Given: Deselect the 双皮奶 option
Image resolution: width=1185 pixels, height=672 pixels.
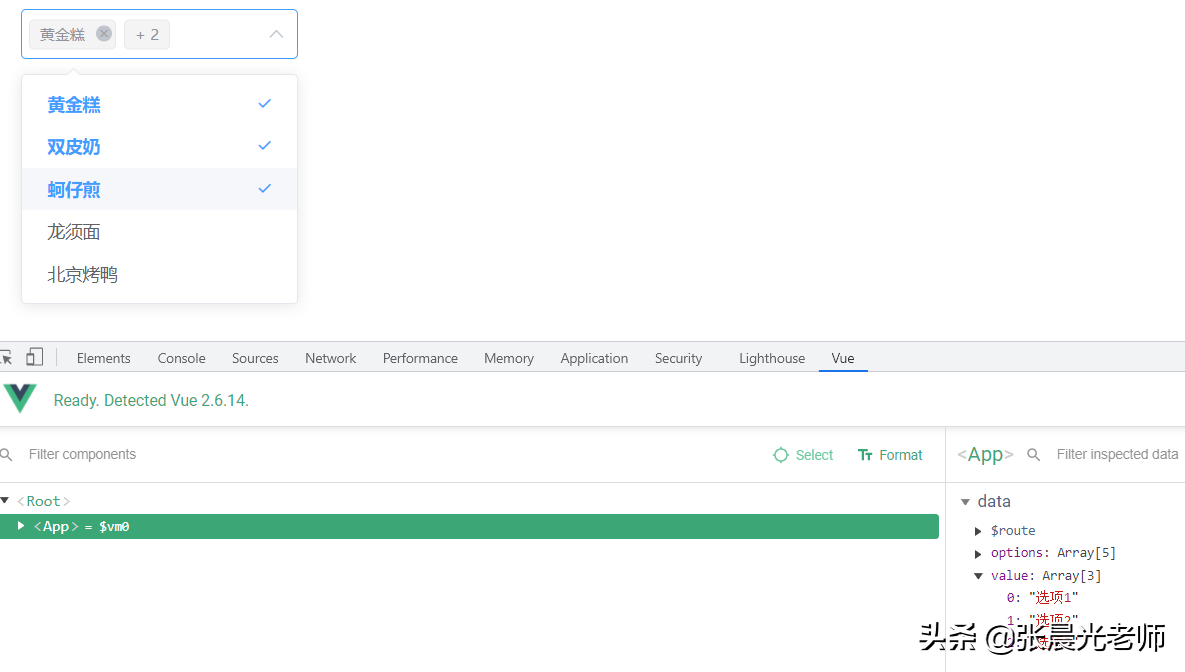Looking at the screenshot, I should click(159, 147).
